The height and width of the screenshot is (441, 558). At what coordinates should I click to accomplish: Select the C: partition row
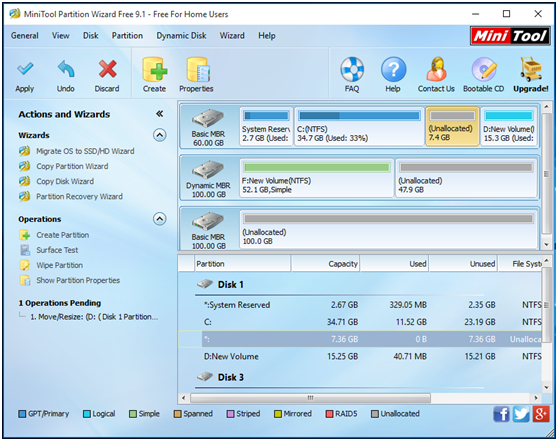point(360,322)
